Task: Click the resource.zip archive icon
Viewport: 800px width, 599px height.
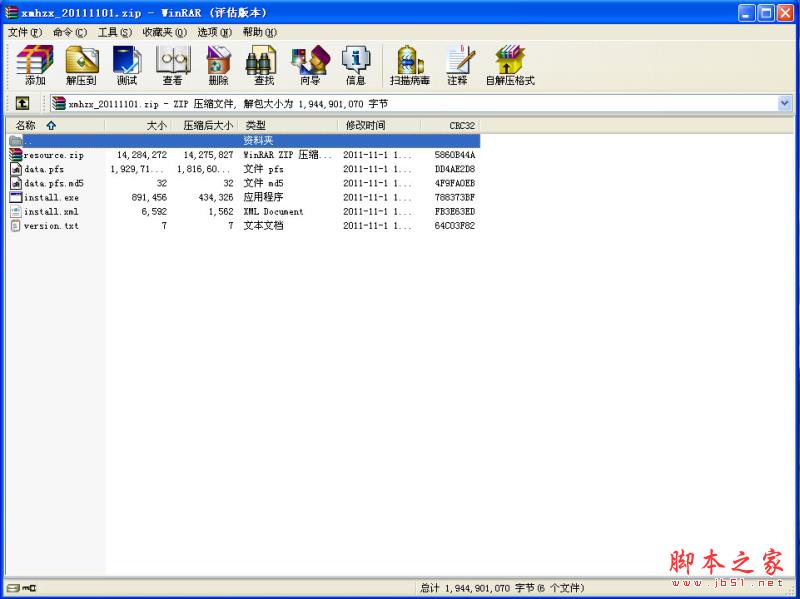Action: click(x=16, y=155)
